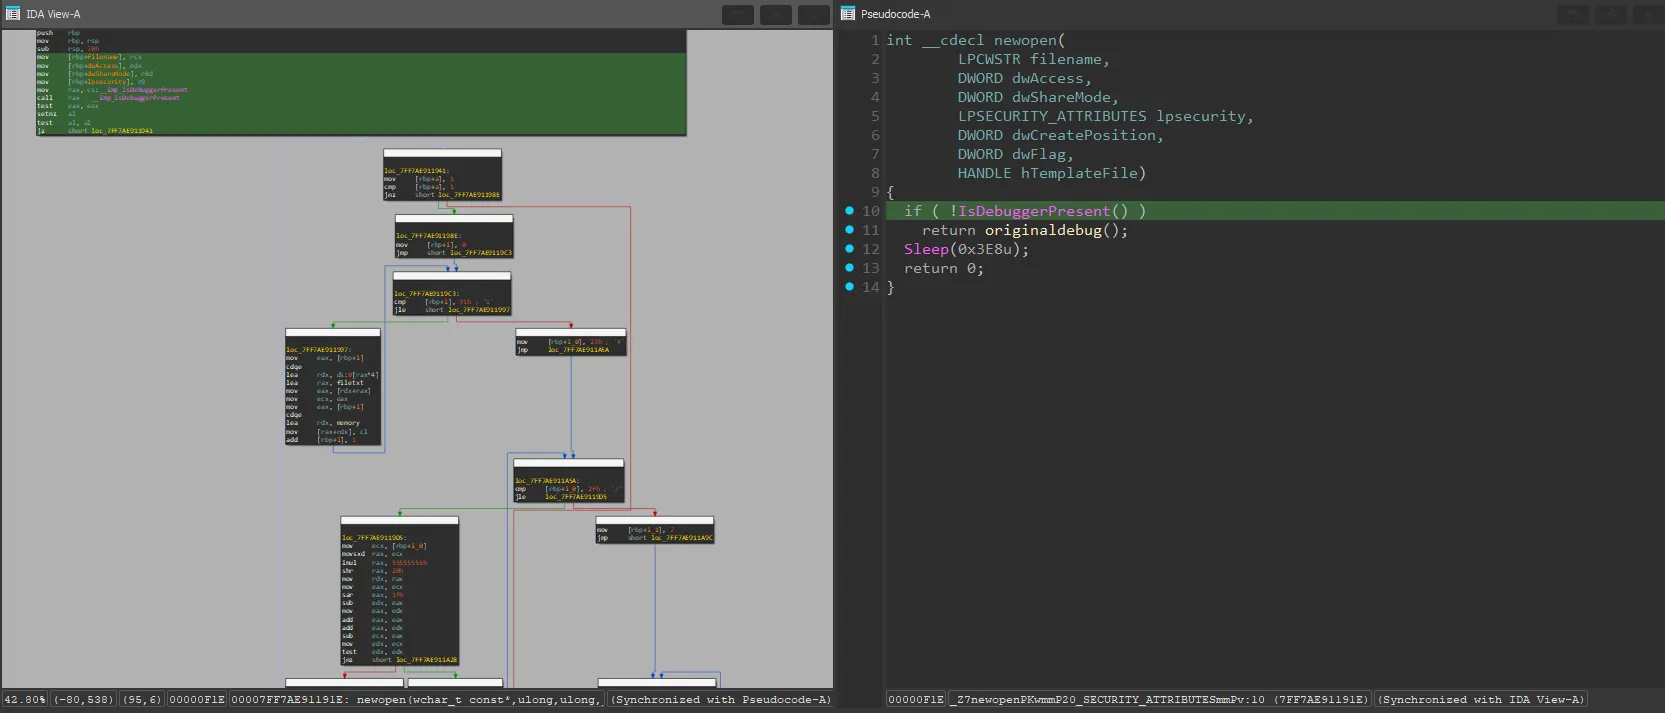Toggle breakpoint dot on line 11

pos(849,230)
